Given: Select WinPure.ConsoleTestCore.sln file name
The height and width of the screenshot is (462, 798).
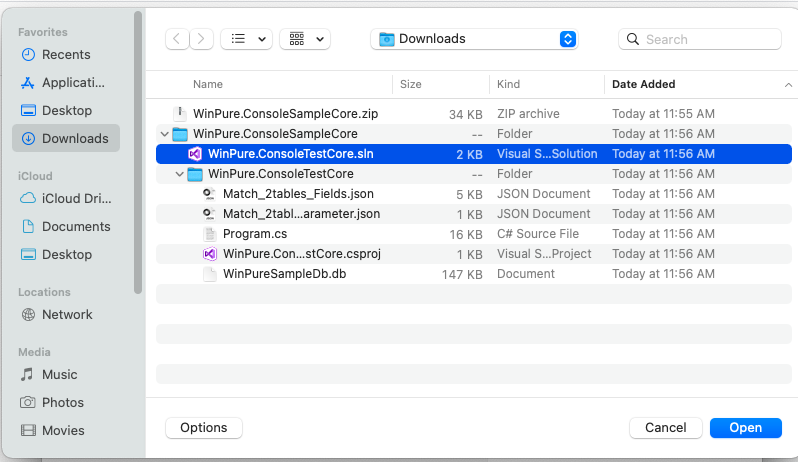Looking at the screenshot, I should coord(291,154).
